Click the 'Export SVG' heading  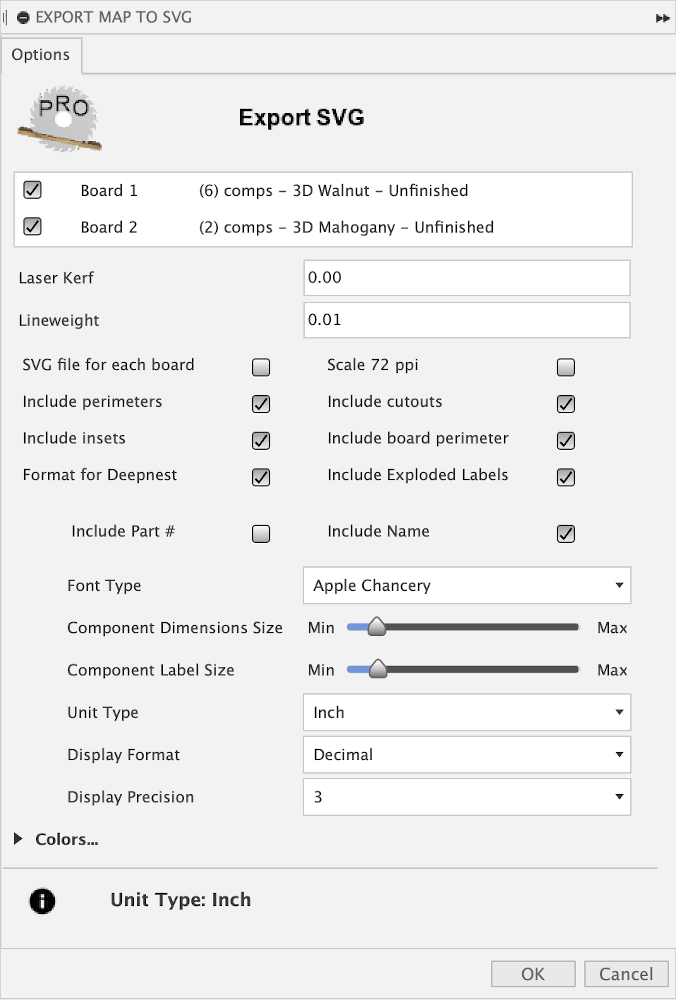pos(302,117)
